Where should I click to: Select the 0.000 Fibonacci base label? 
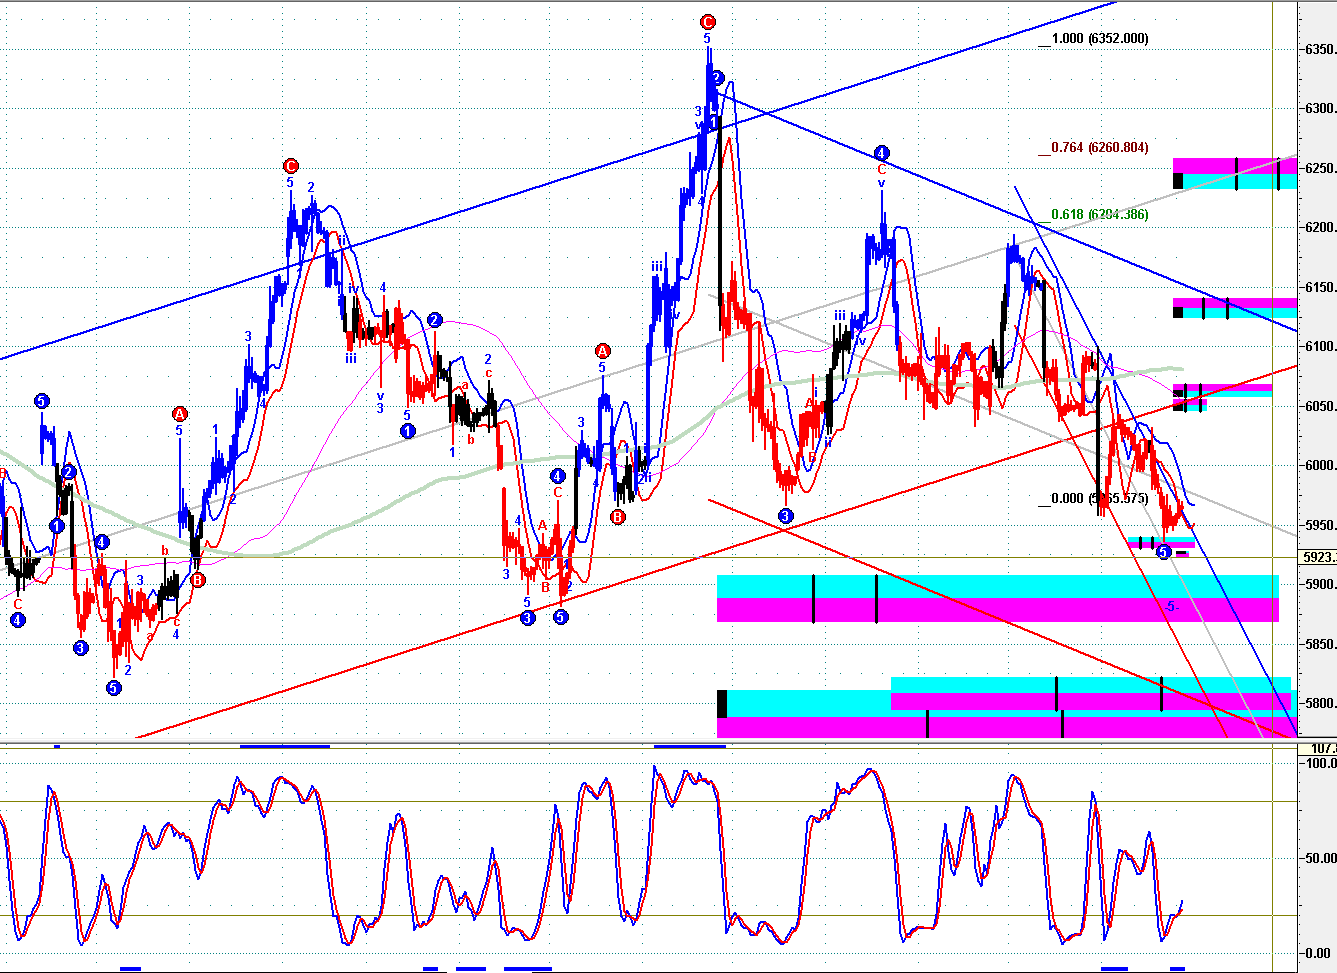pos(1101,499)
